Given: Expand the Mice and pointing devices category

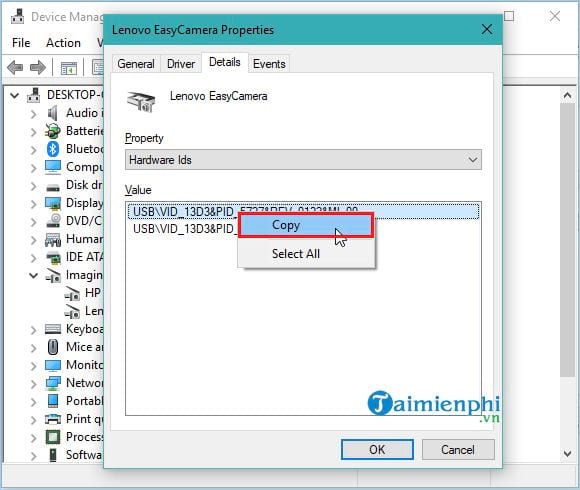Looking at the screenshot, I should pyautogui.click(x=33, y=348).
